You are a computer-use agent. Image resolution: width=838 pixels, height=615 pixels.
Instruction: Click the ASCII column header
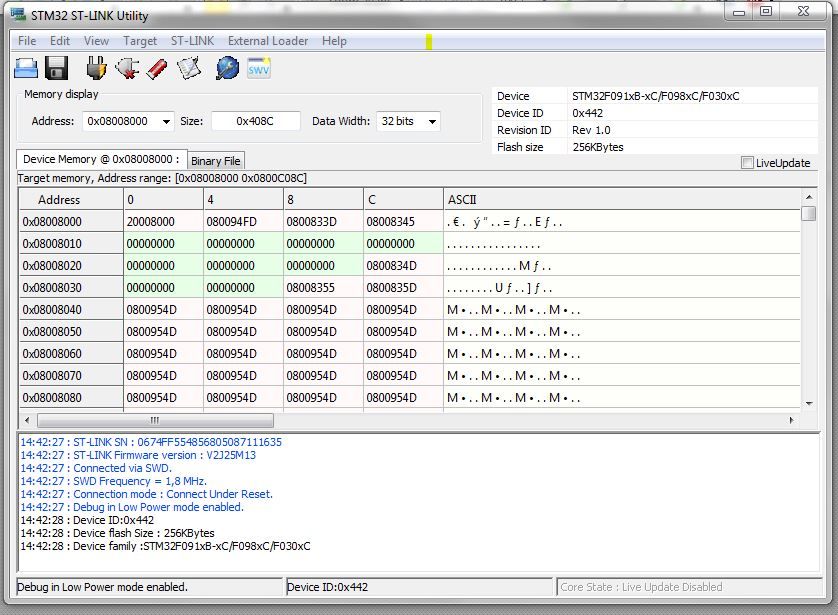622,199
